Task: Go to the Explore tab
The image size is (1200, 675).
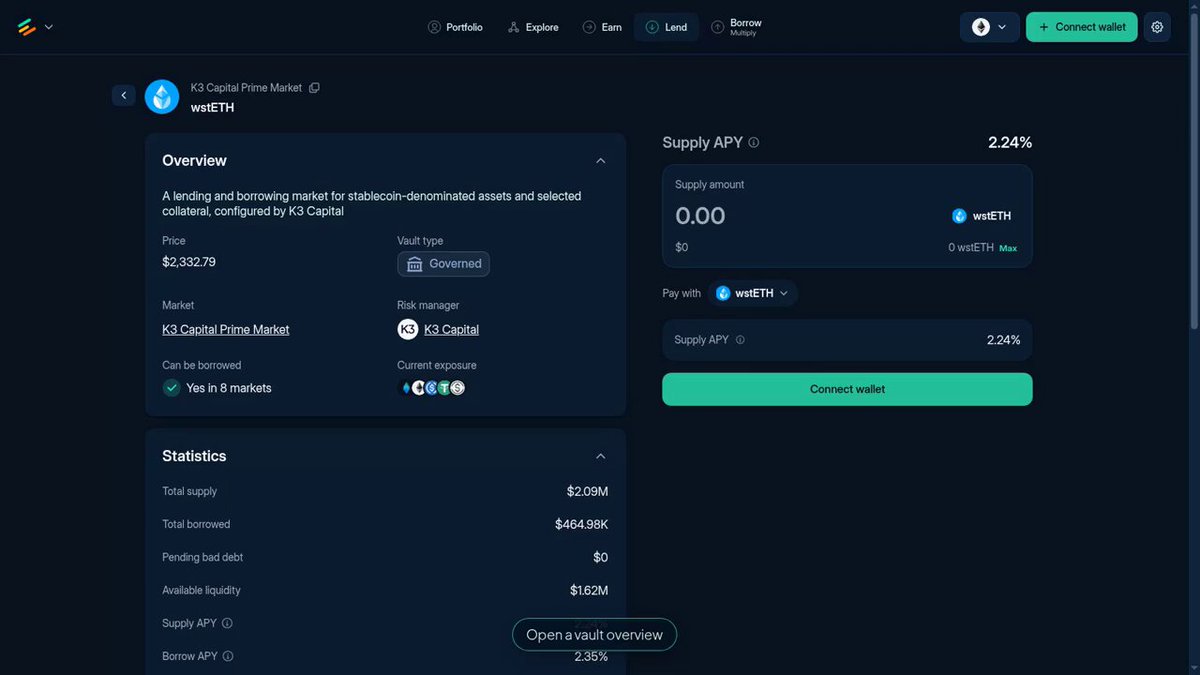Action: point(533,27)
